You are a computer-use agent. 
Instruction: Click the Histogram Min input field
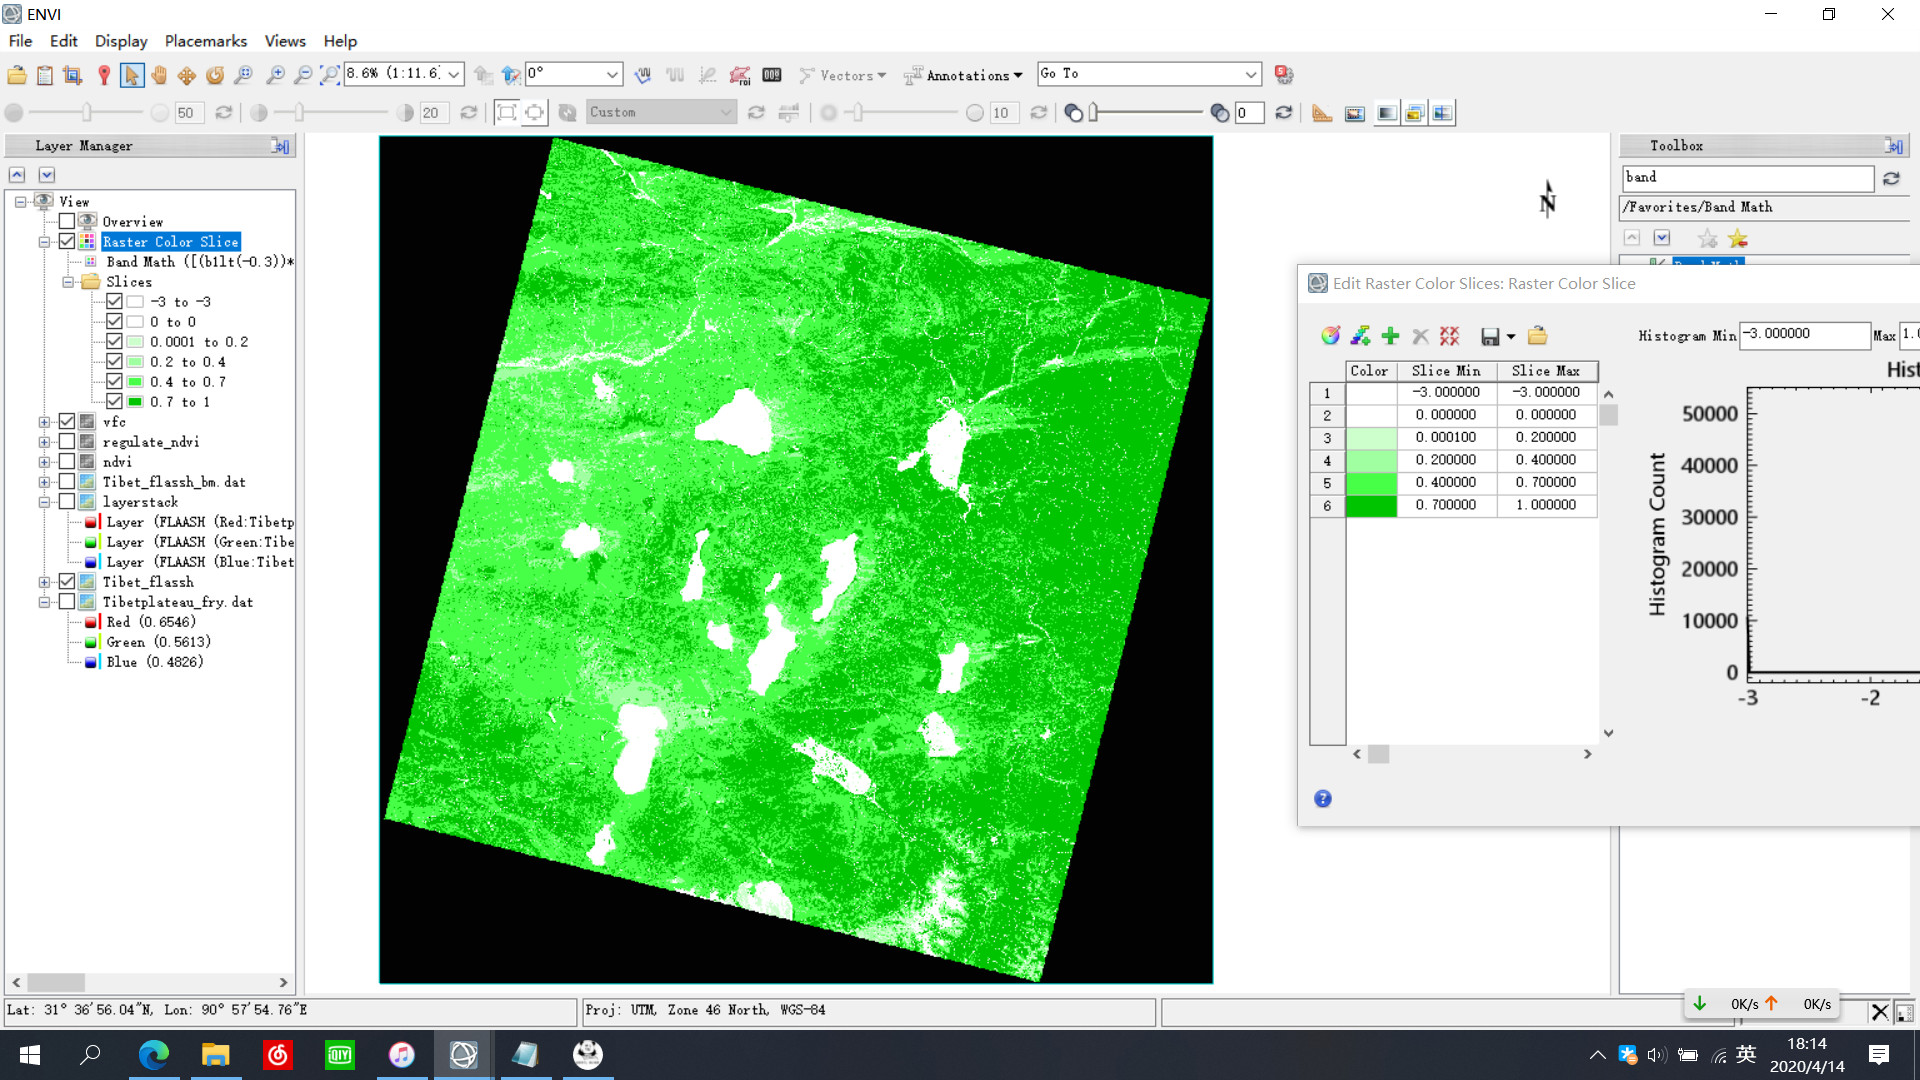click(x=1804, y=335)
